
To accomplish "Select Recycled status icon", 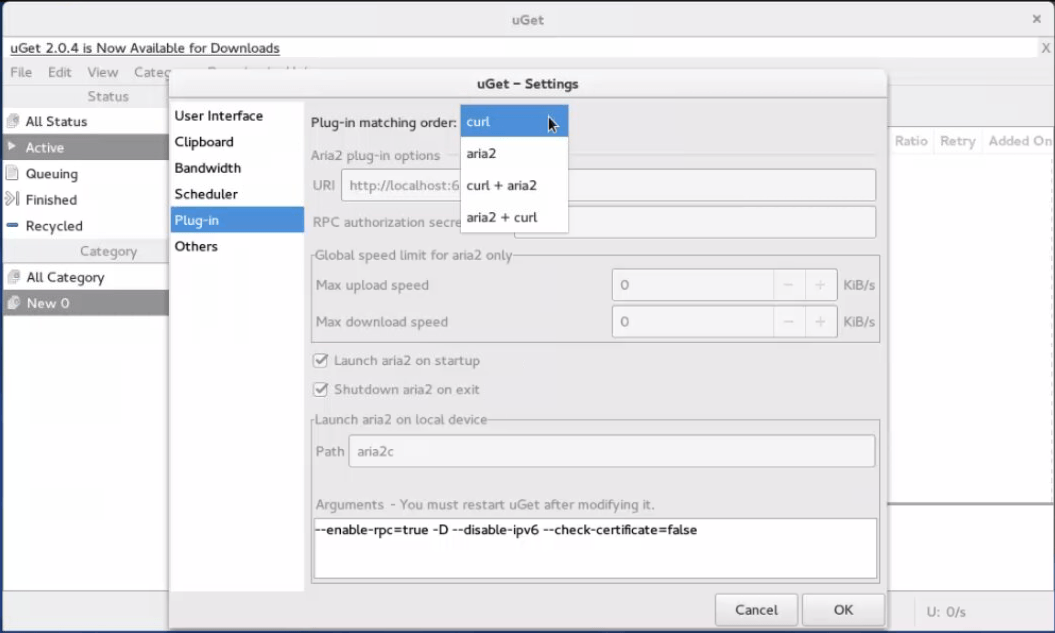I will tap(12, 225).
